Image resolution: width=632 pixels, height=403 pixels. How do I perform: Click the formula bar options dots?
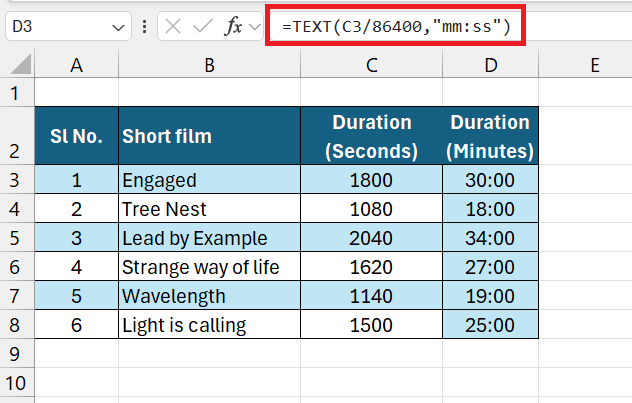(144, 27)
